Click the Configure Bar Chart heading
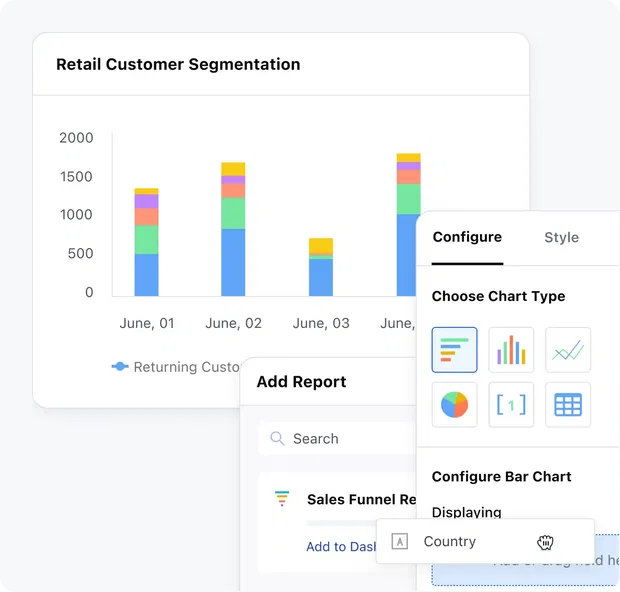620x592 pixels. [x=501, y=477]
